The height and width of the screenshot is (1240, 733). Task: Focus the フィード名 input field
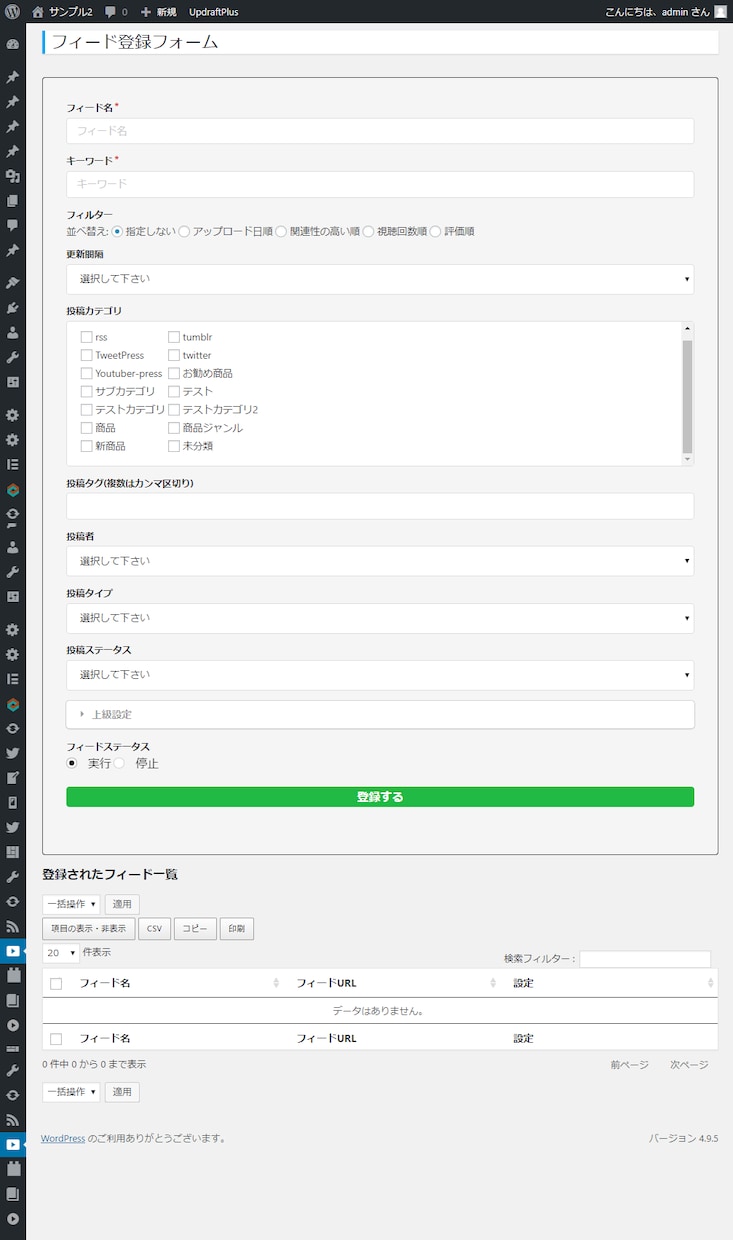click(x=380, y=131)
